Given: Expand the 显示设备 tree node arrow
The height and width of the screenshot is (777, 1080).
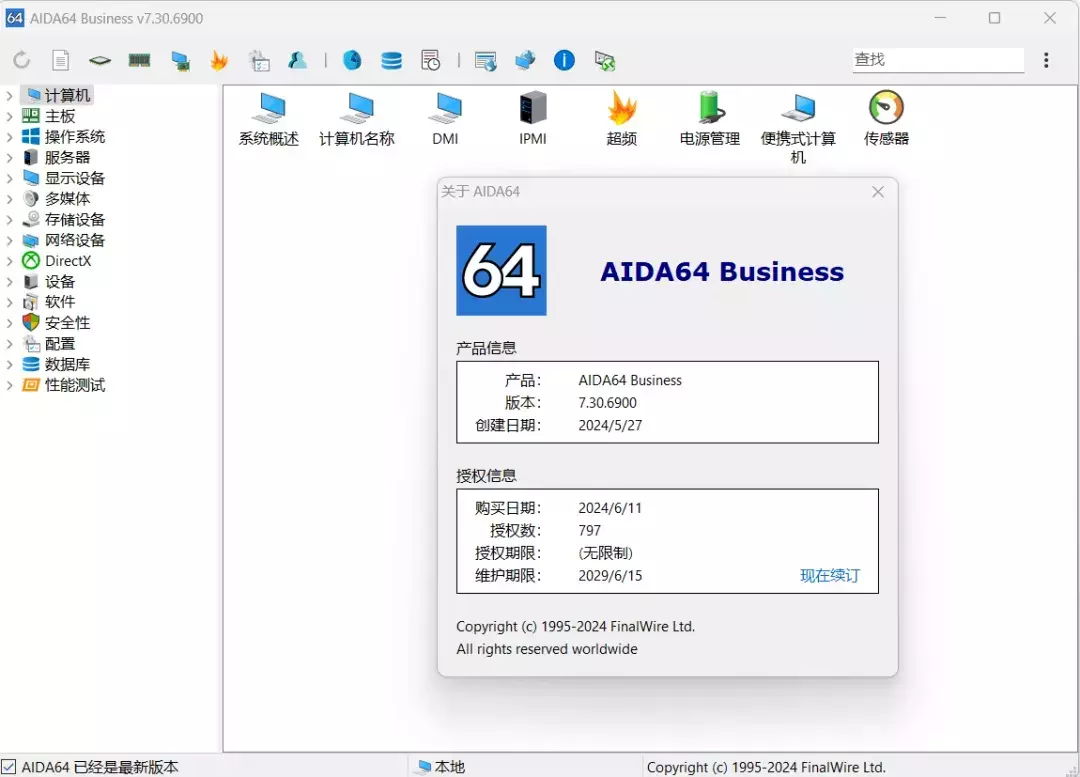Looking at the screenshot, I should pos(9,178).
